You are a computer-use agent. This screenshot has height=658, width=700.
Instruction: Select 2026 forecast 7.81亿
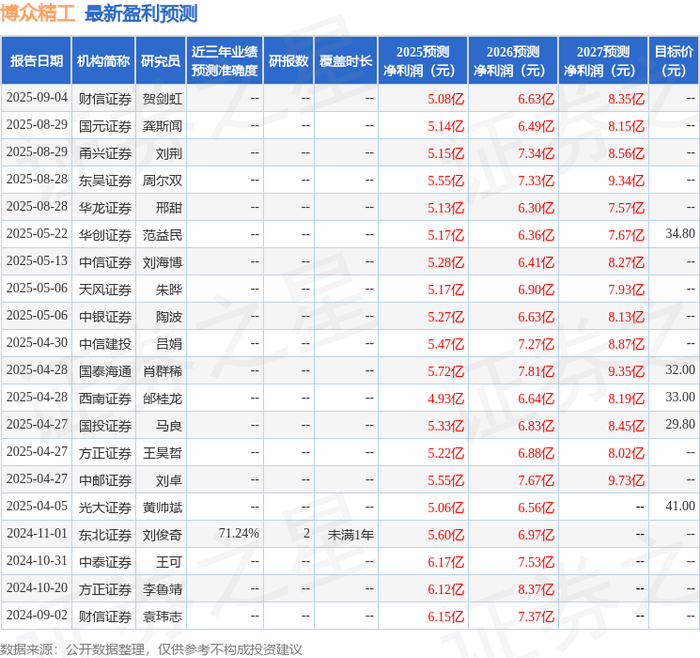536,371
